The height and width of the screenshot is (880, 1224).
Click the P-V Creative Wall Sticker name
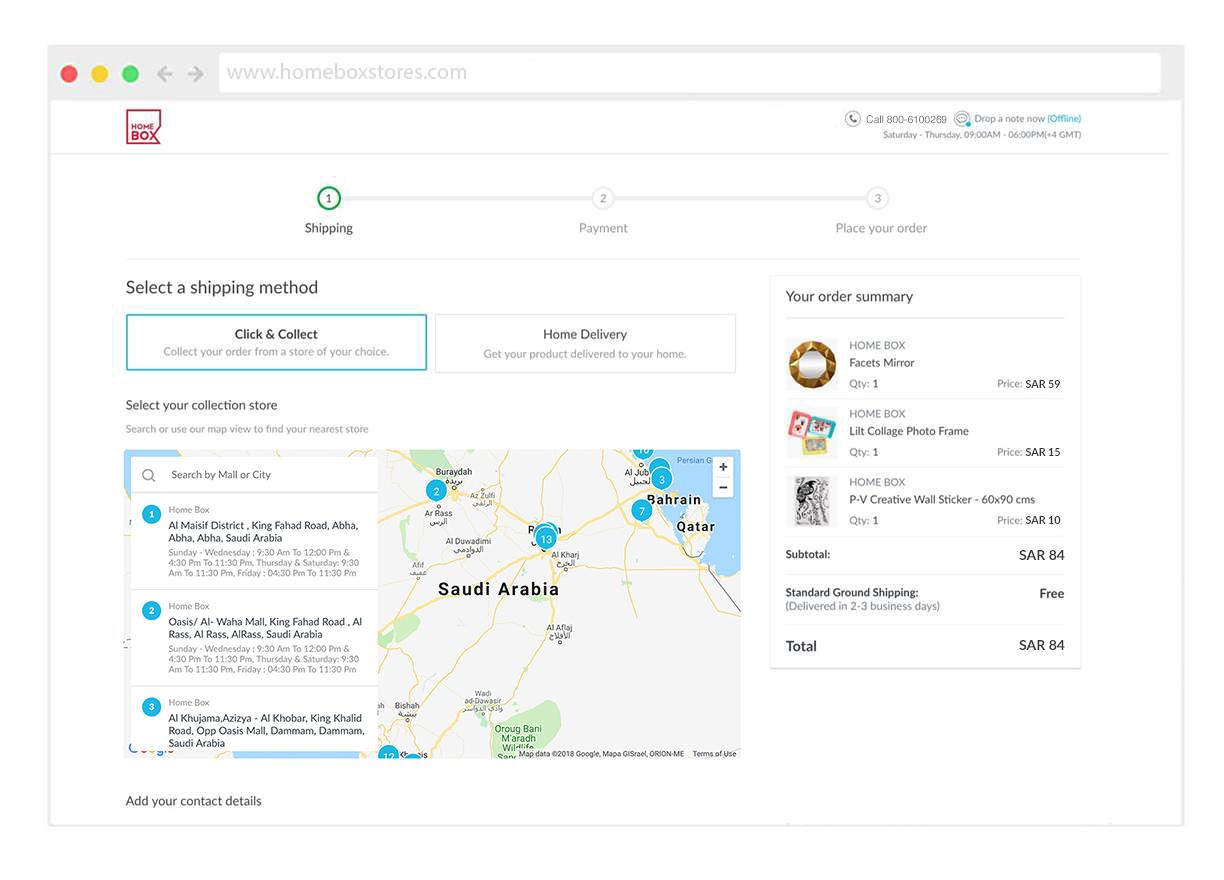[942, 499]
